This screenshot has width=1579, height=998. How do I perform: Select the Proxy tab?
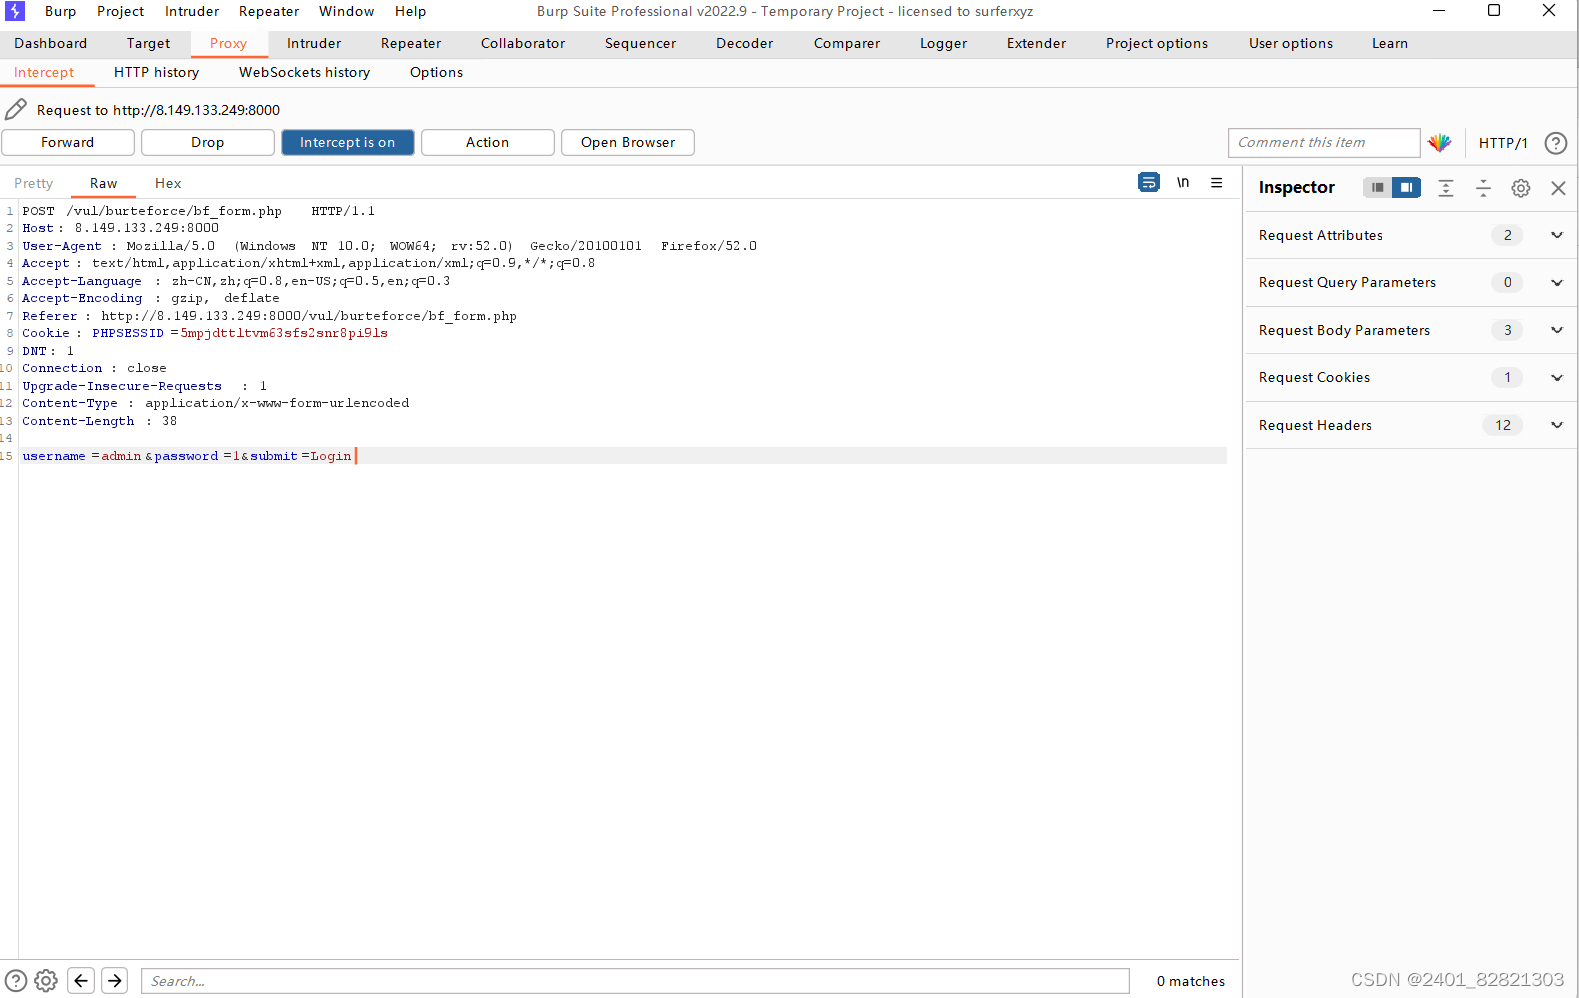tap(229, 43)
